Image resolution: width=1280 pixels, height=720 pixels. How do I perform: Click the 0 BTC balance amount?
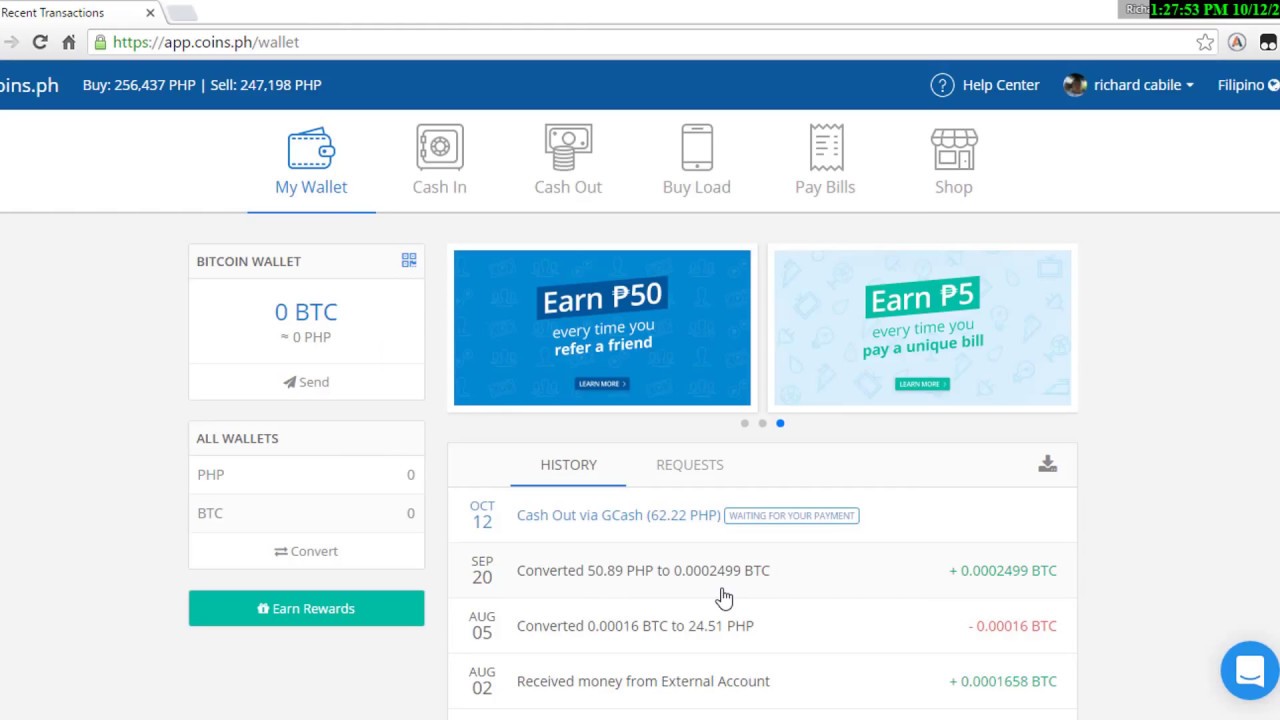click(x=306, y=312)
